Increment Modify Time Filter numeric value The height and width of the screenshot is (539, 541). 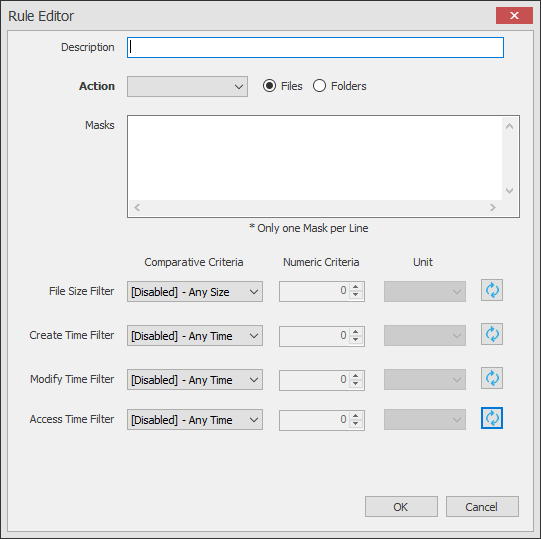(x=356, y=375)
